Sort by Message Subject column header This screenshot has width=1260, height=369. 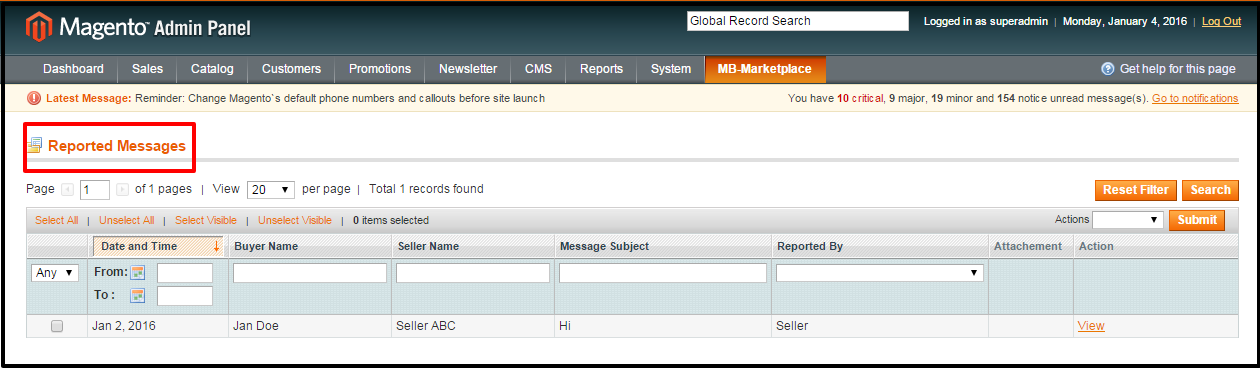point(604,246)
